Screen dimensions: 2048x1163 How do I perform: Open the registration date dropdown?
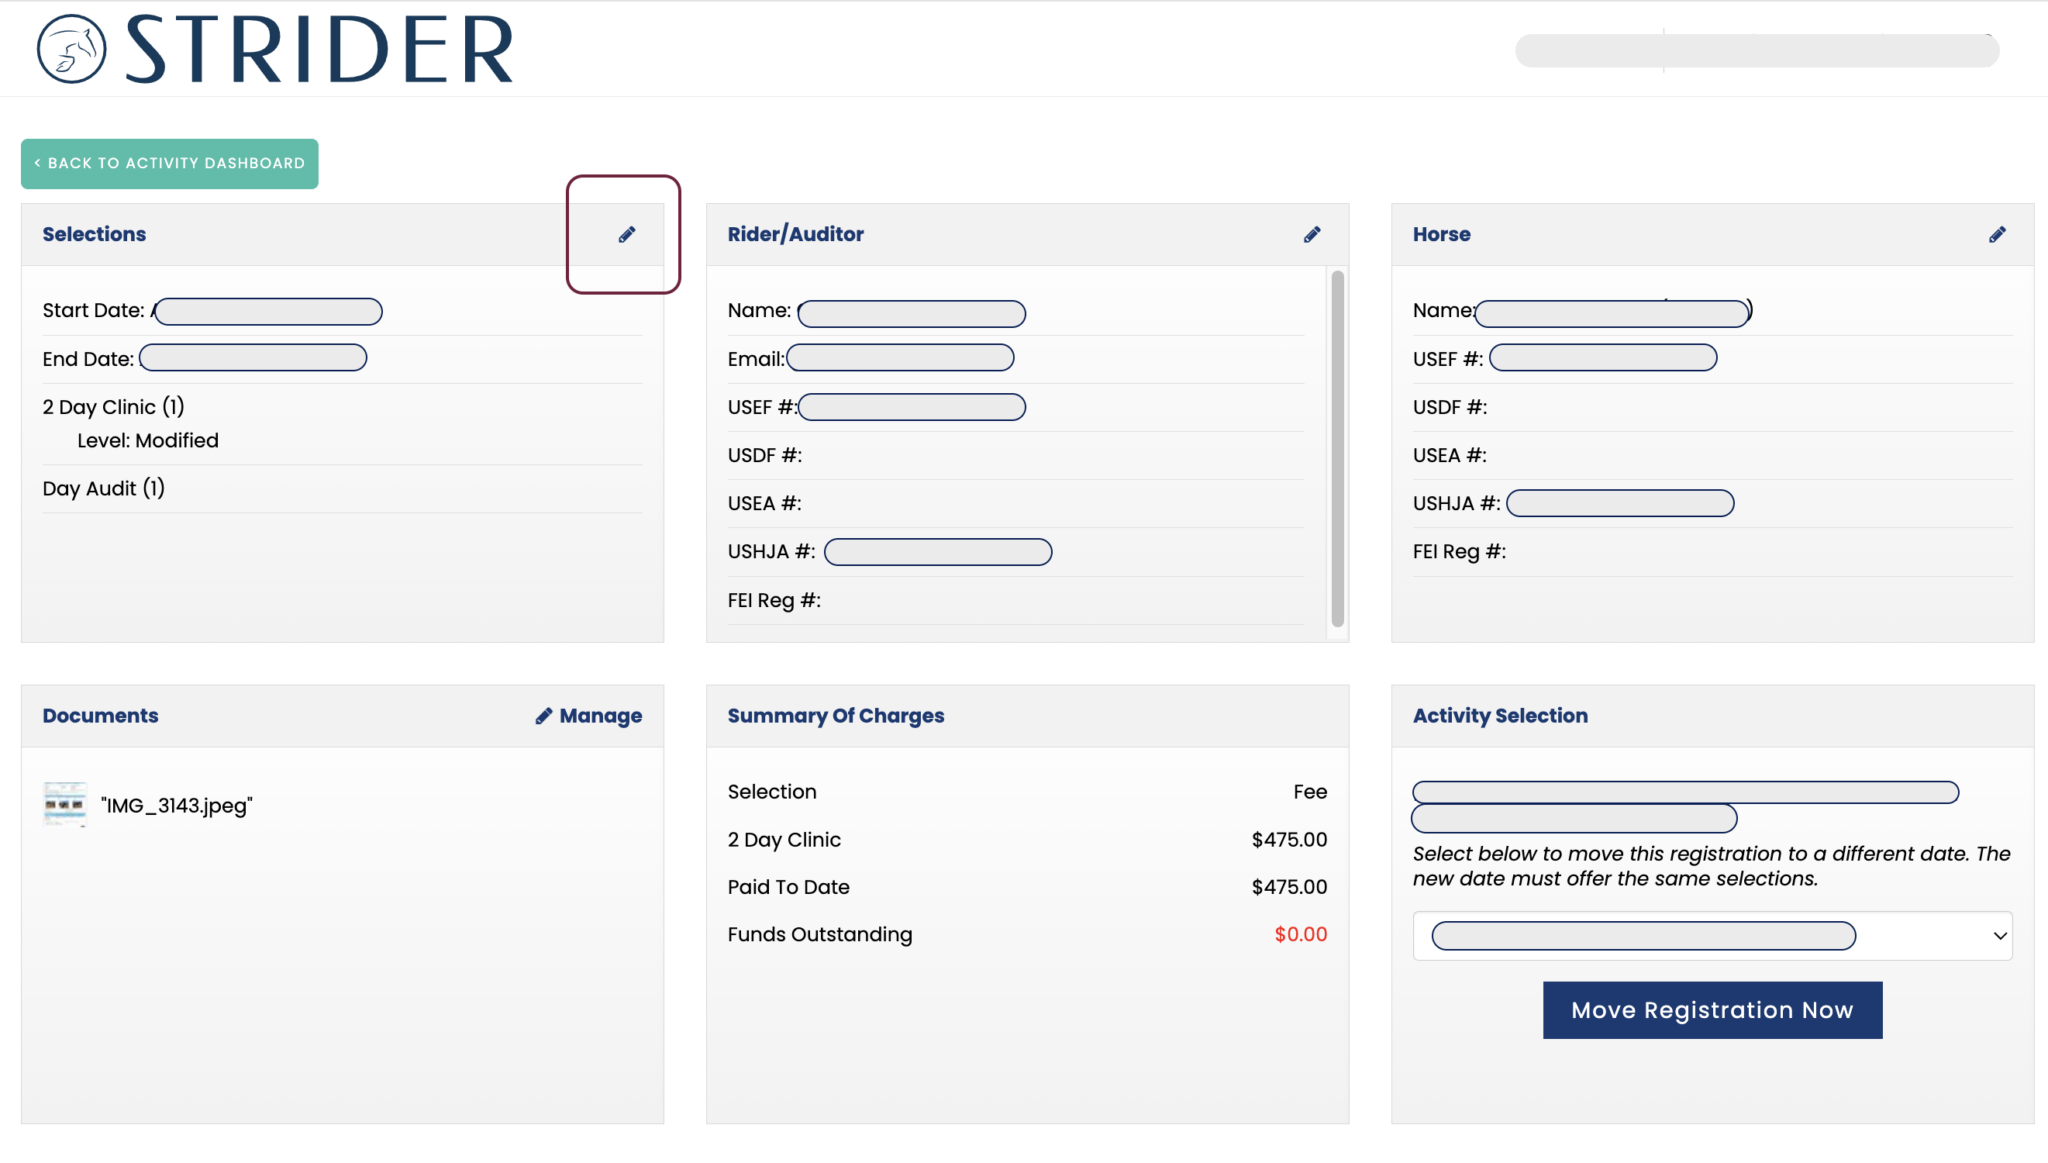[1711, 935]
